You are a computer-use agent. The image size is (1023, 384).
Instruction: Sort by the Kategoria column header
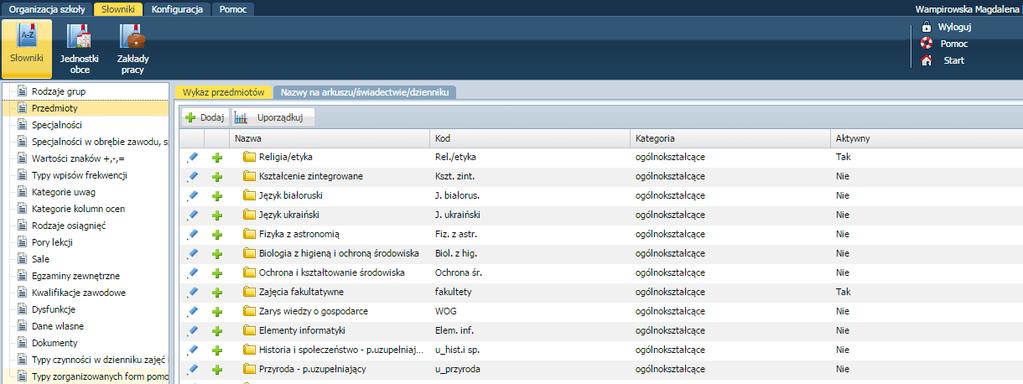tap(730, 139)
